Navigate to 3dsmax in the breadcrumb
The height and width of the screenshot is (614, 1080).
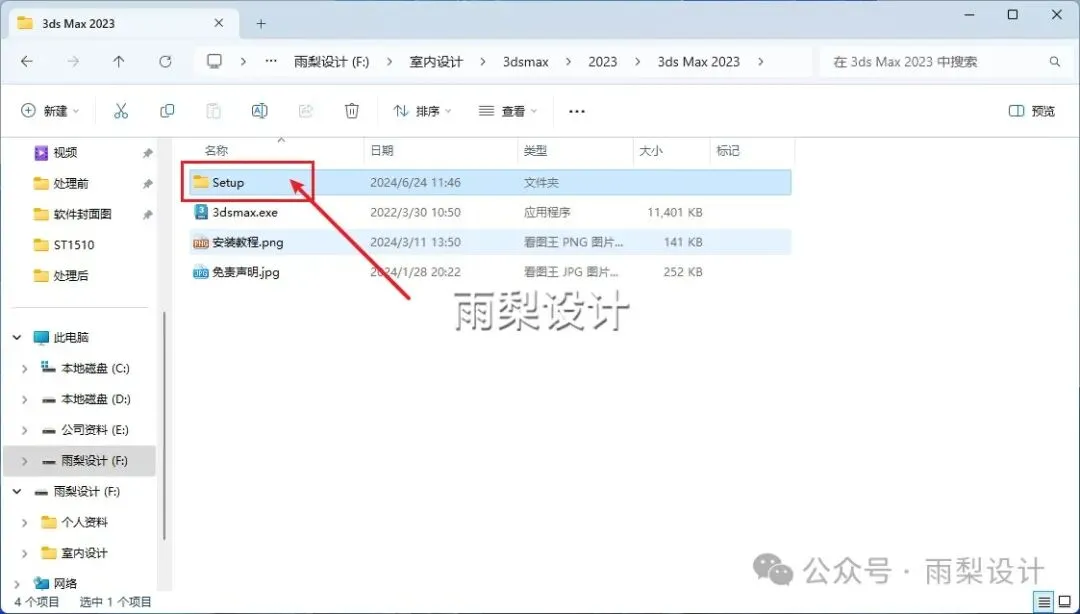click(x=526, y=61)
